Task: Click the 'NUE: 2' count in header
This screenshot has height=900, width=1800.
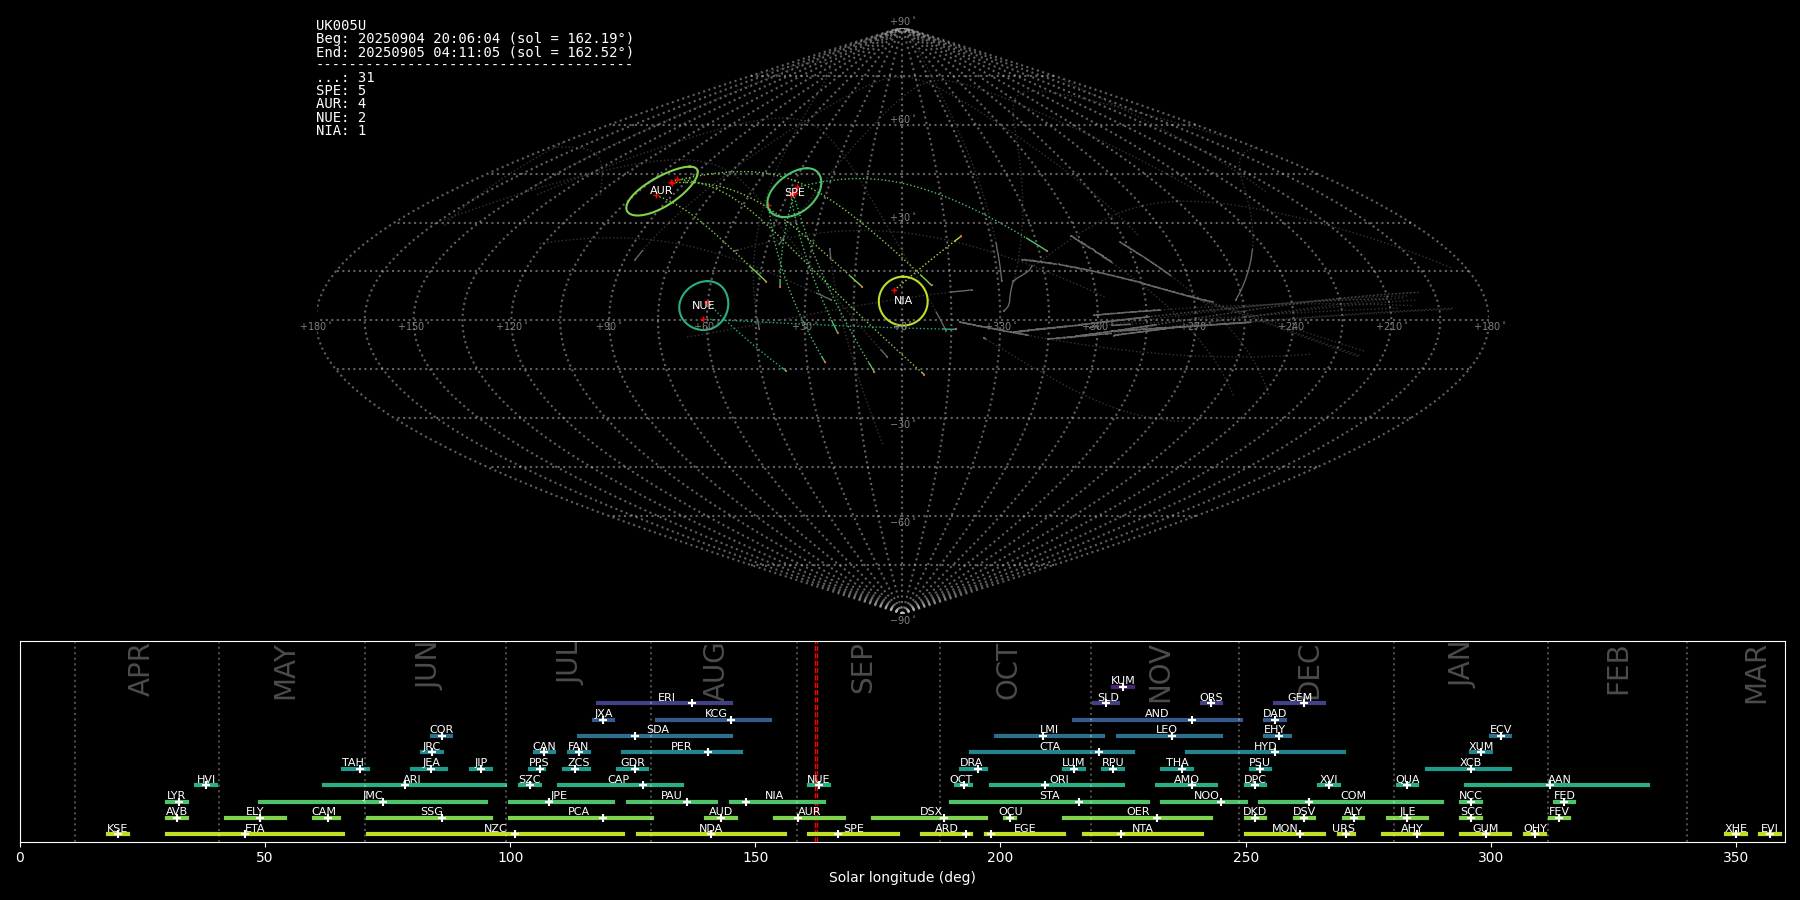Action: [x=341, y=118]
